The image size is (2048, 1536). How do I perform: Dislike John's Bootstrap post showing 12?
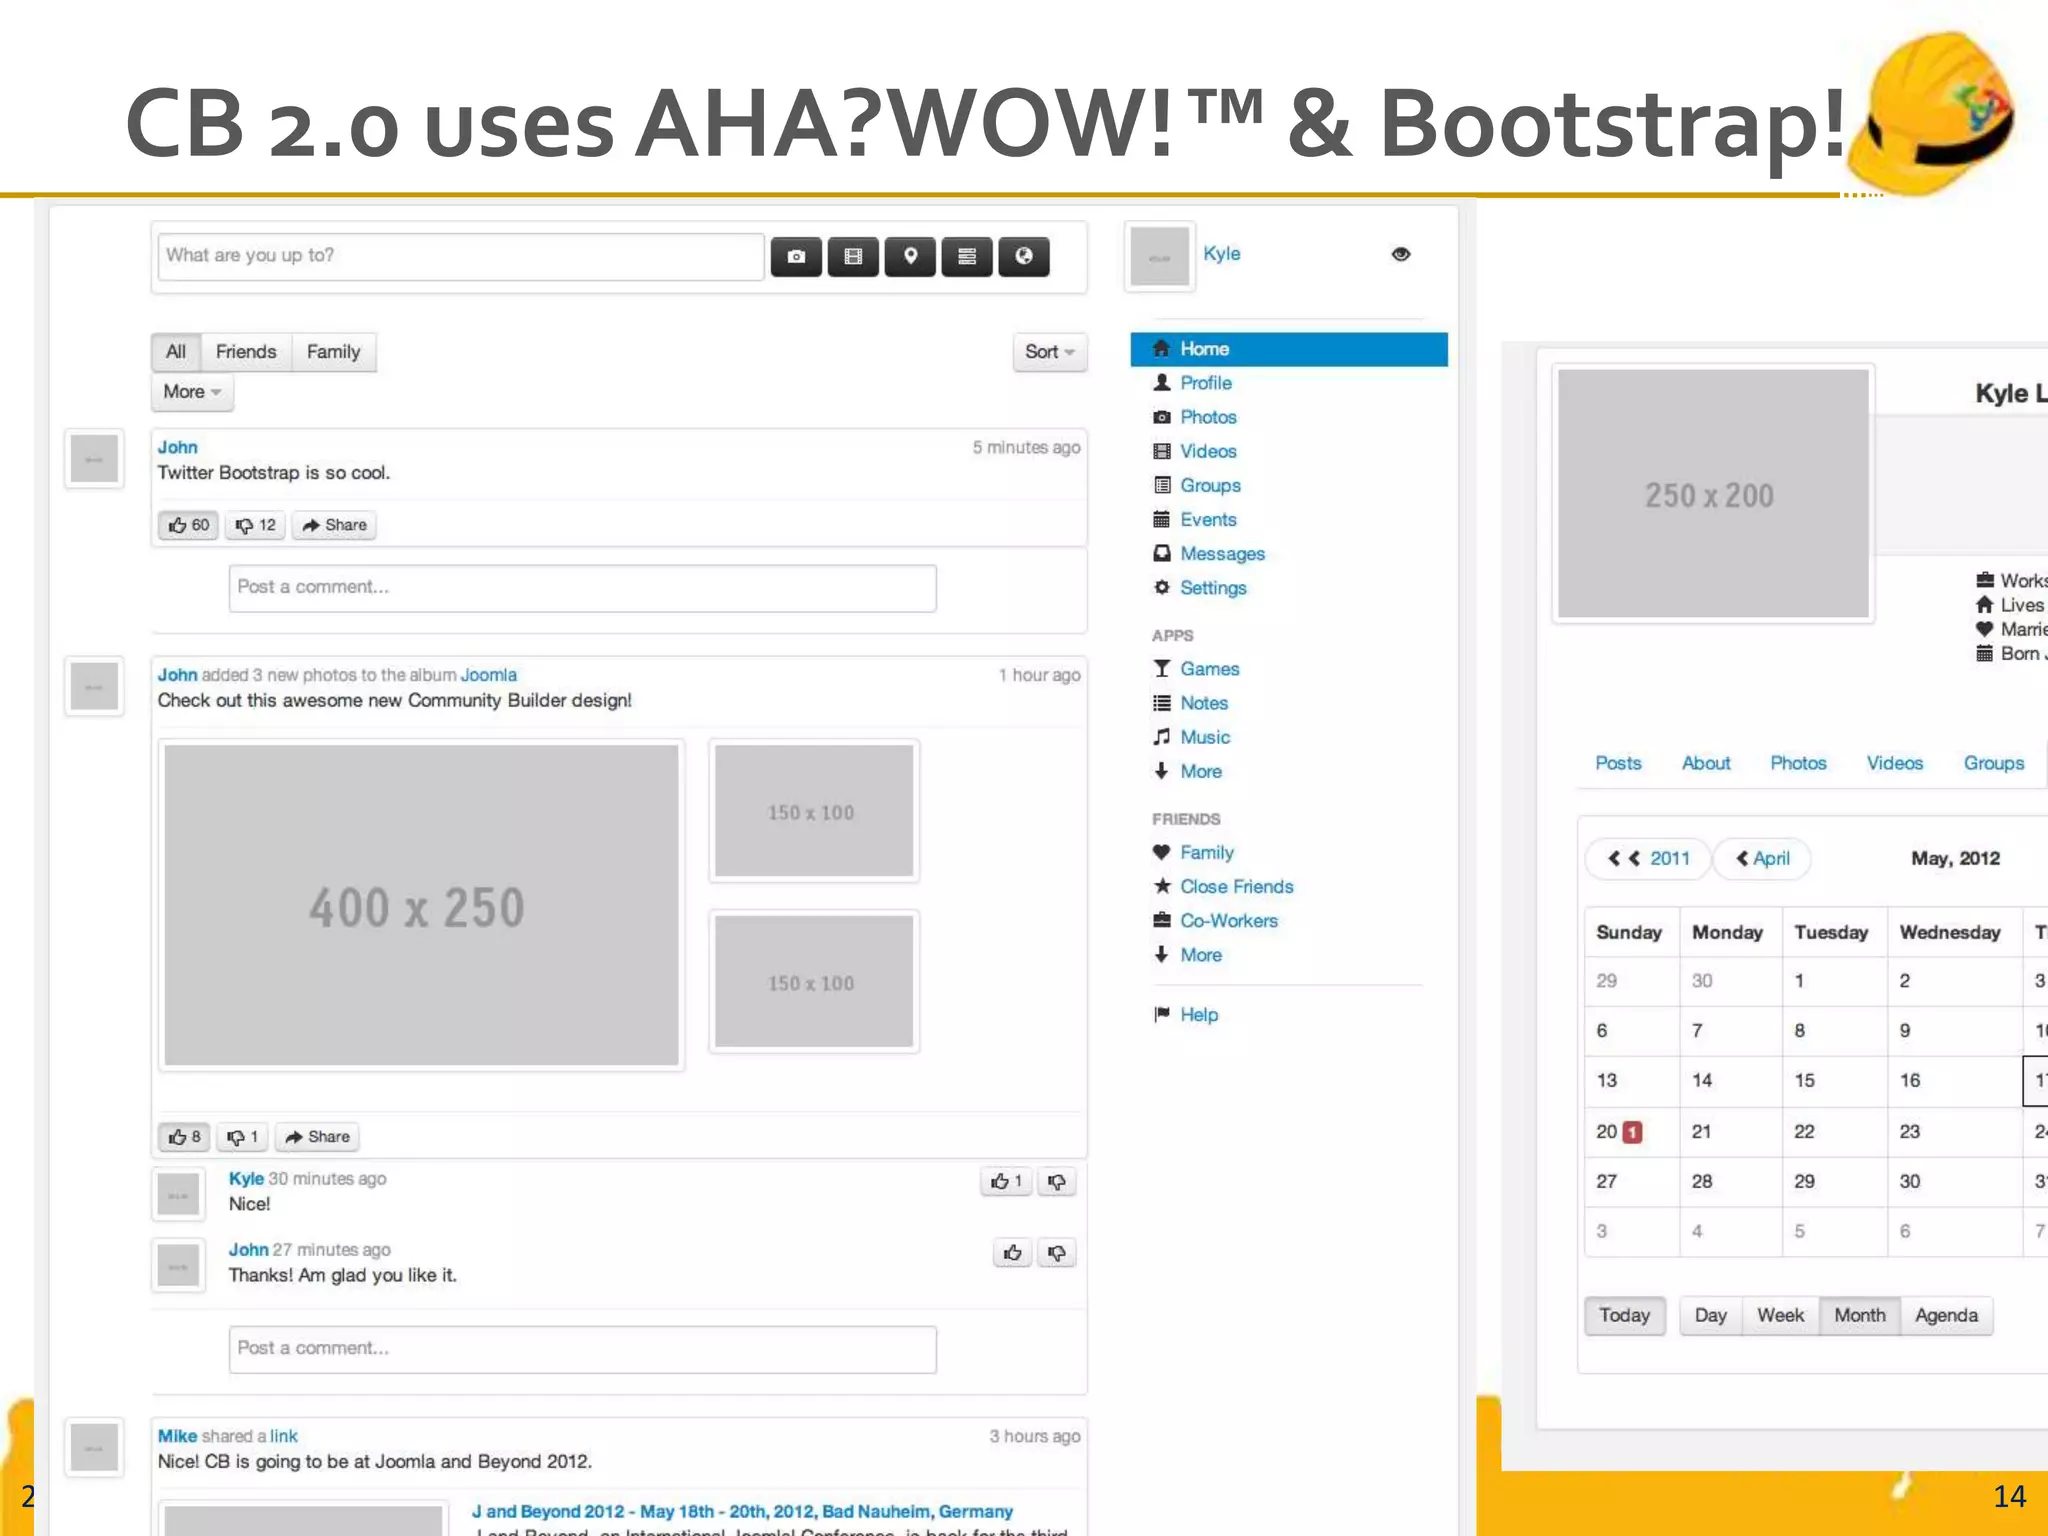(x=255, y=525)
